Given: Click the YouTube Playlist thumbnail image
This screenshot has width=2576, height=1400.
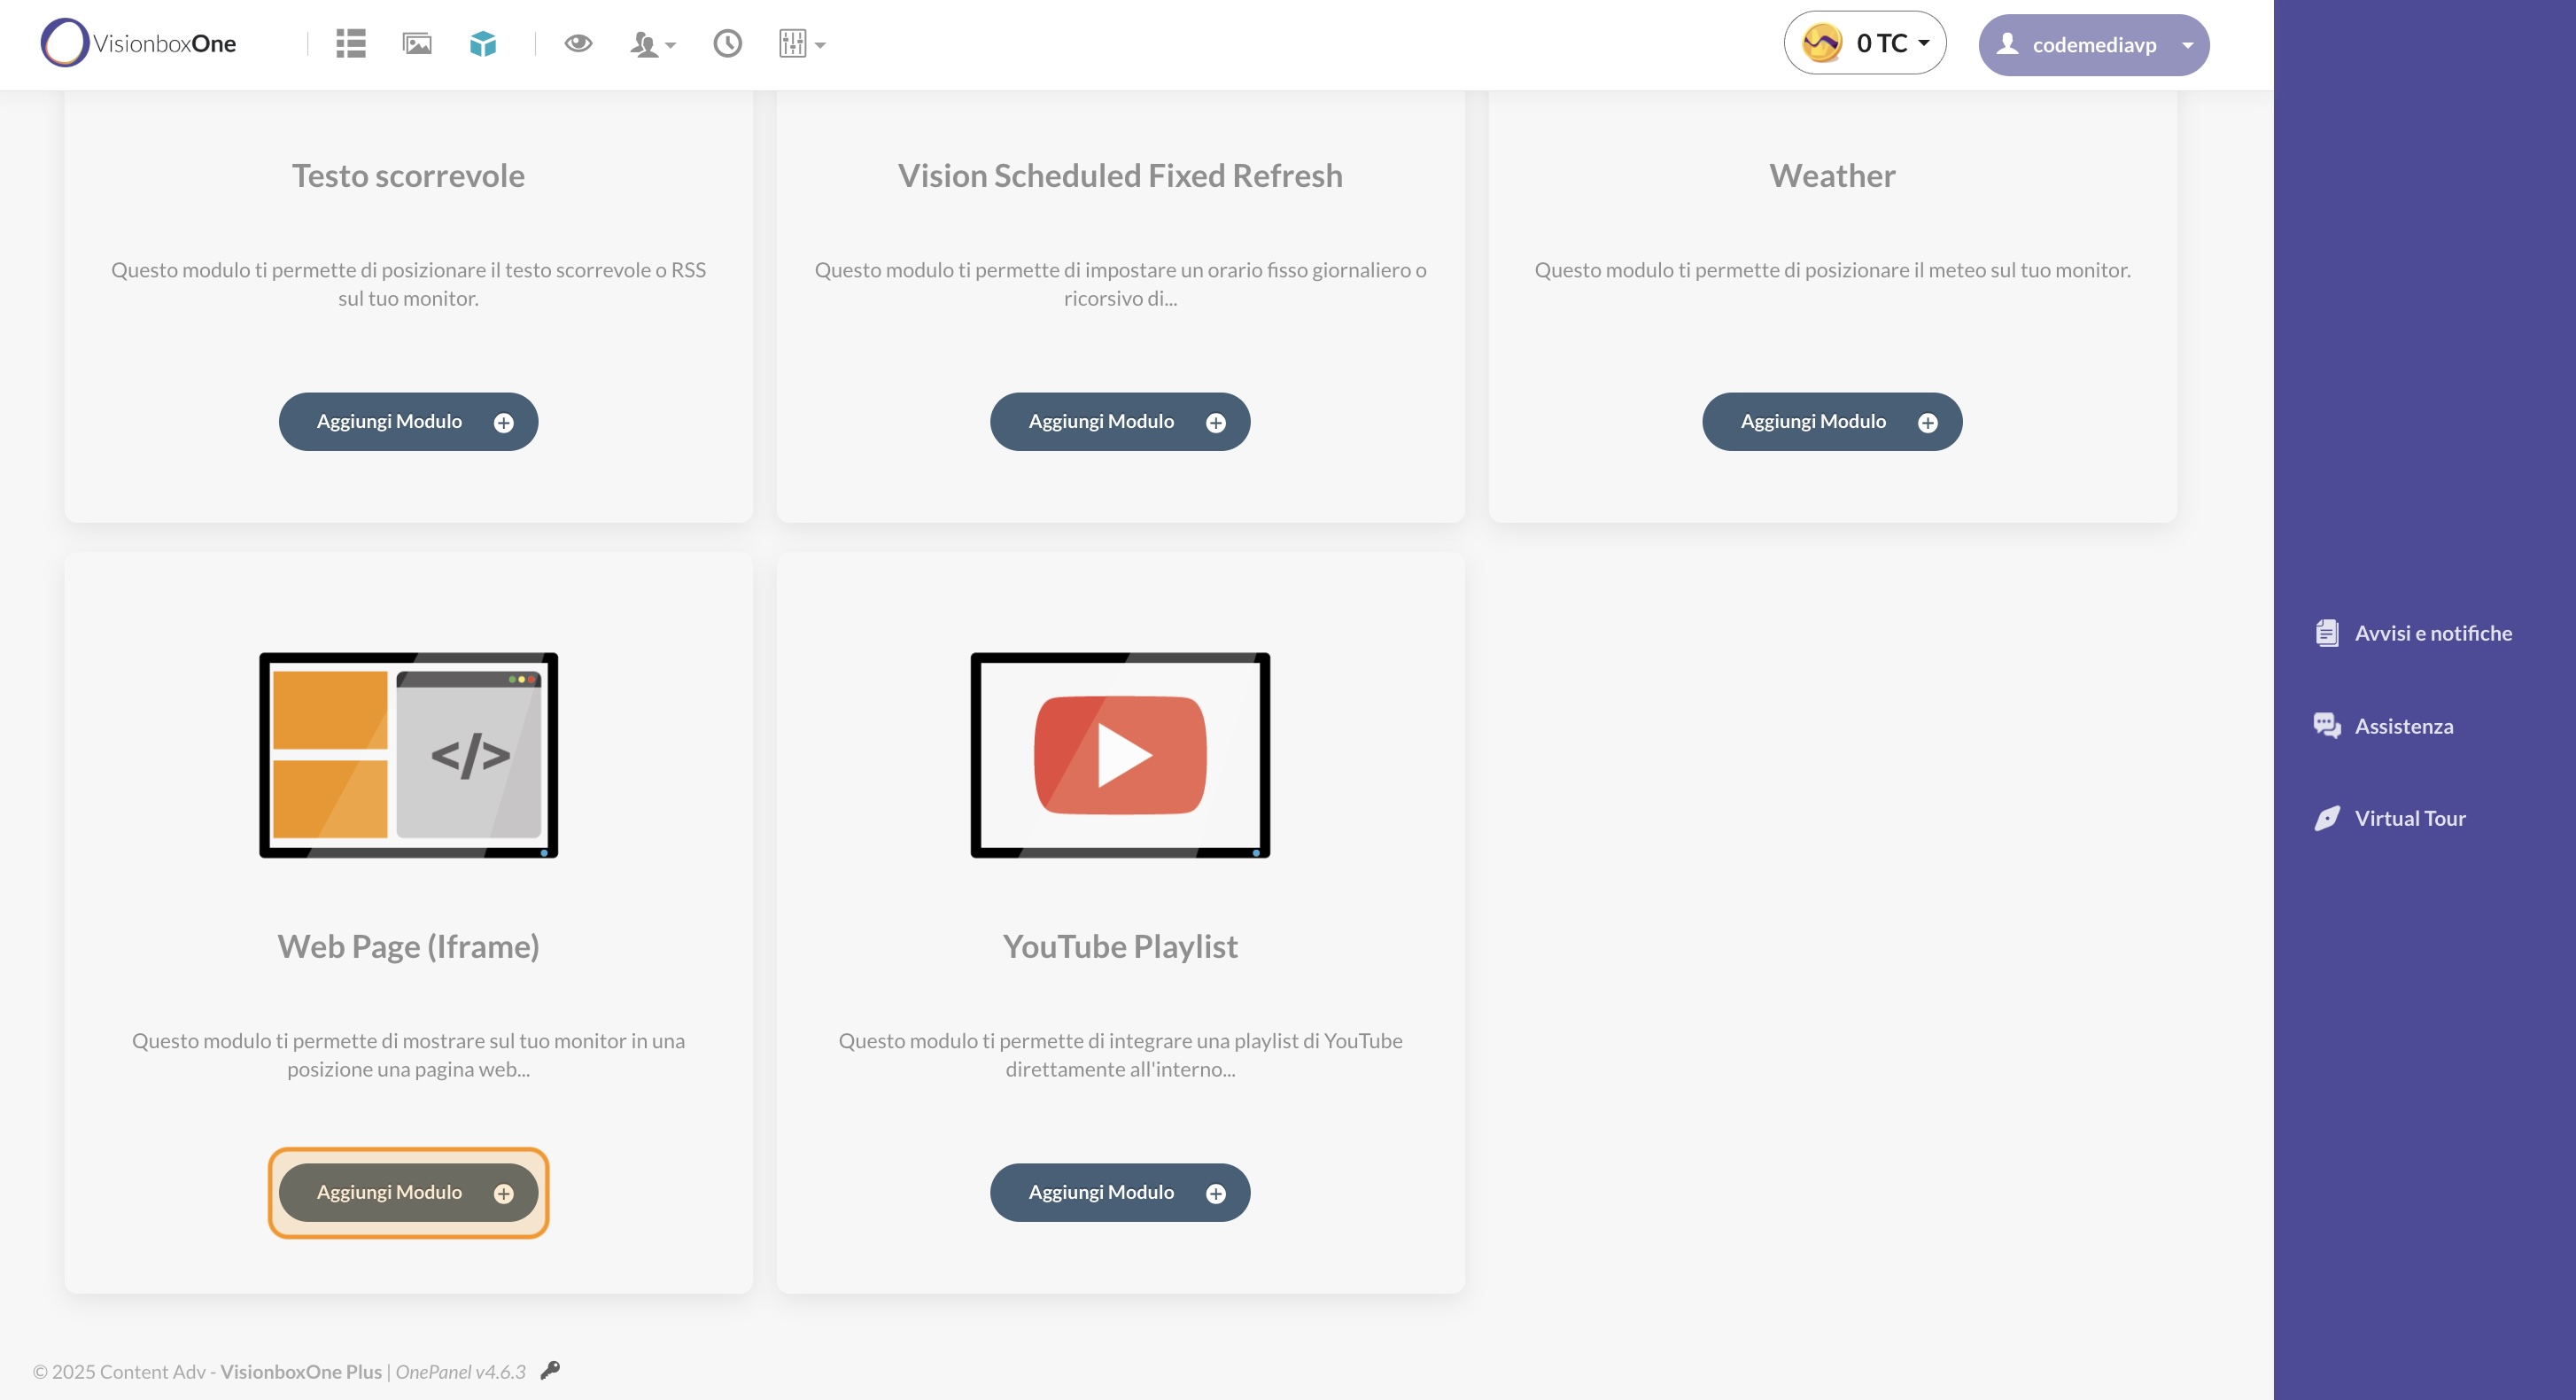Looking at the screenshot, I should (x=1119, y=755).
